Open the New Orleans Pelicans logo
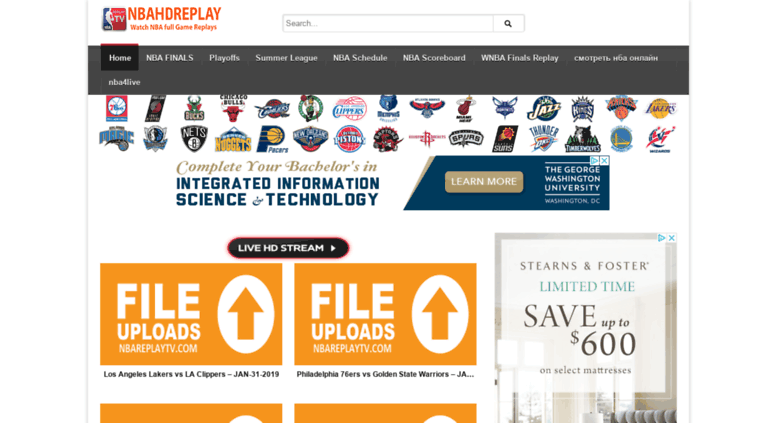 [311, 139]
